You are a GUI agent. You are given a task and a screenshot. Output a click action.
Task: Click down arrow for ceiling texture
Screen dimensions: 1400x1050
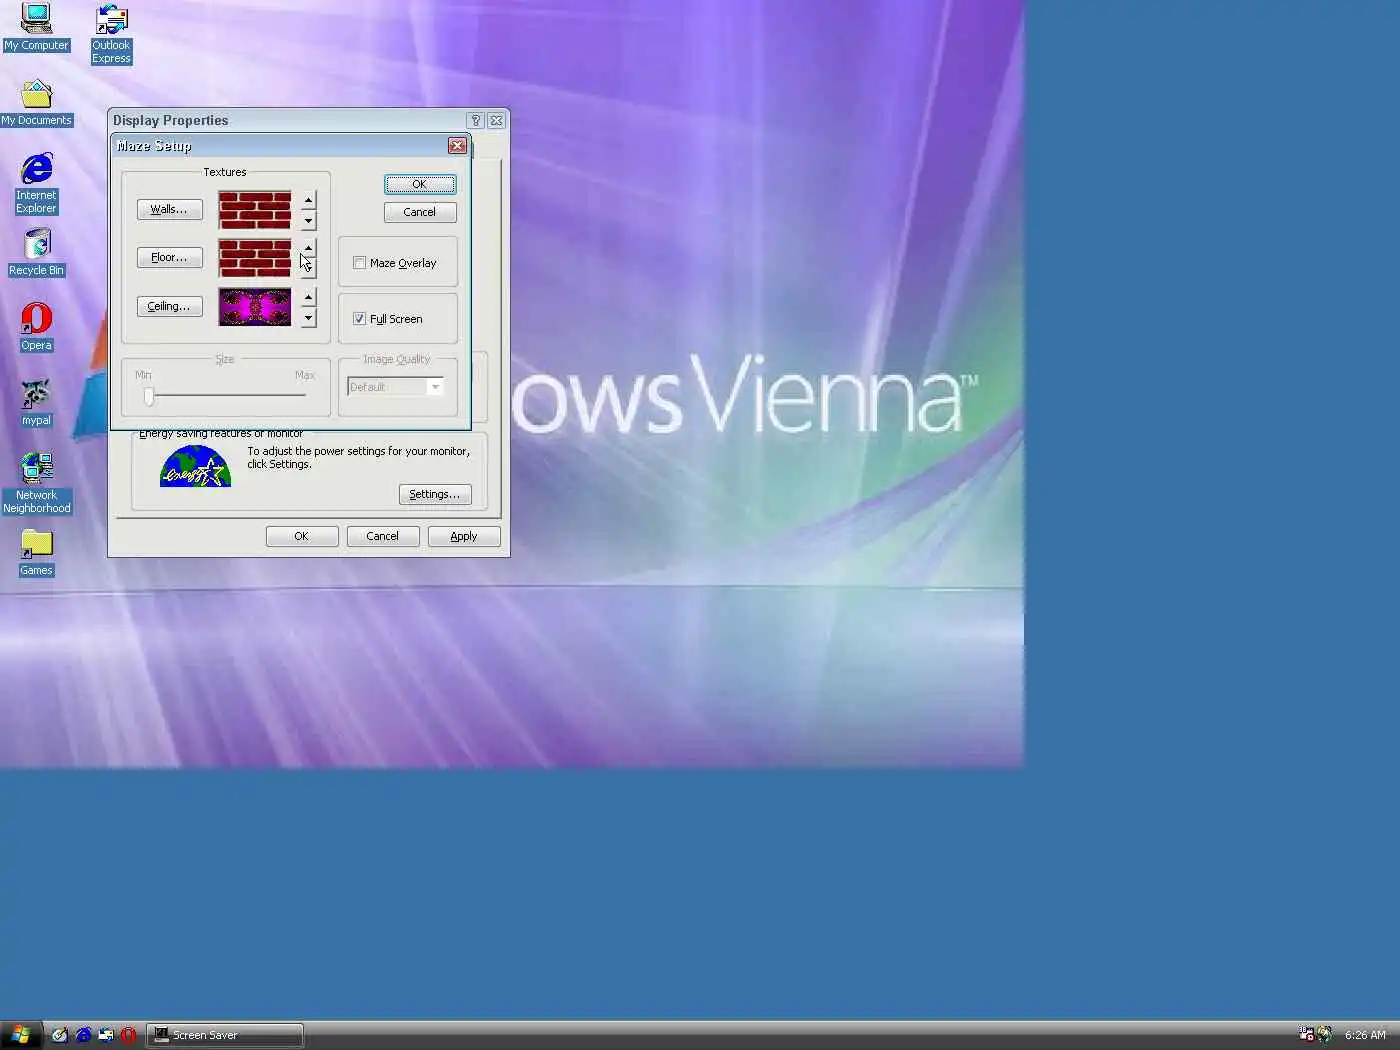pos(308,317)
